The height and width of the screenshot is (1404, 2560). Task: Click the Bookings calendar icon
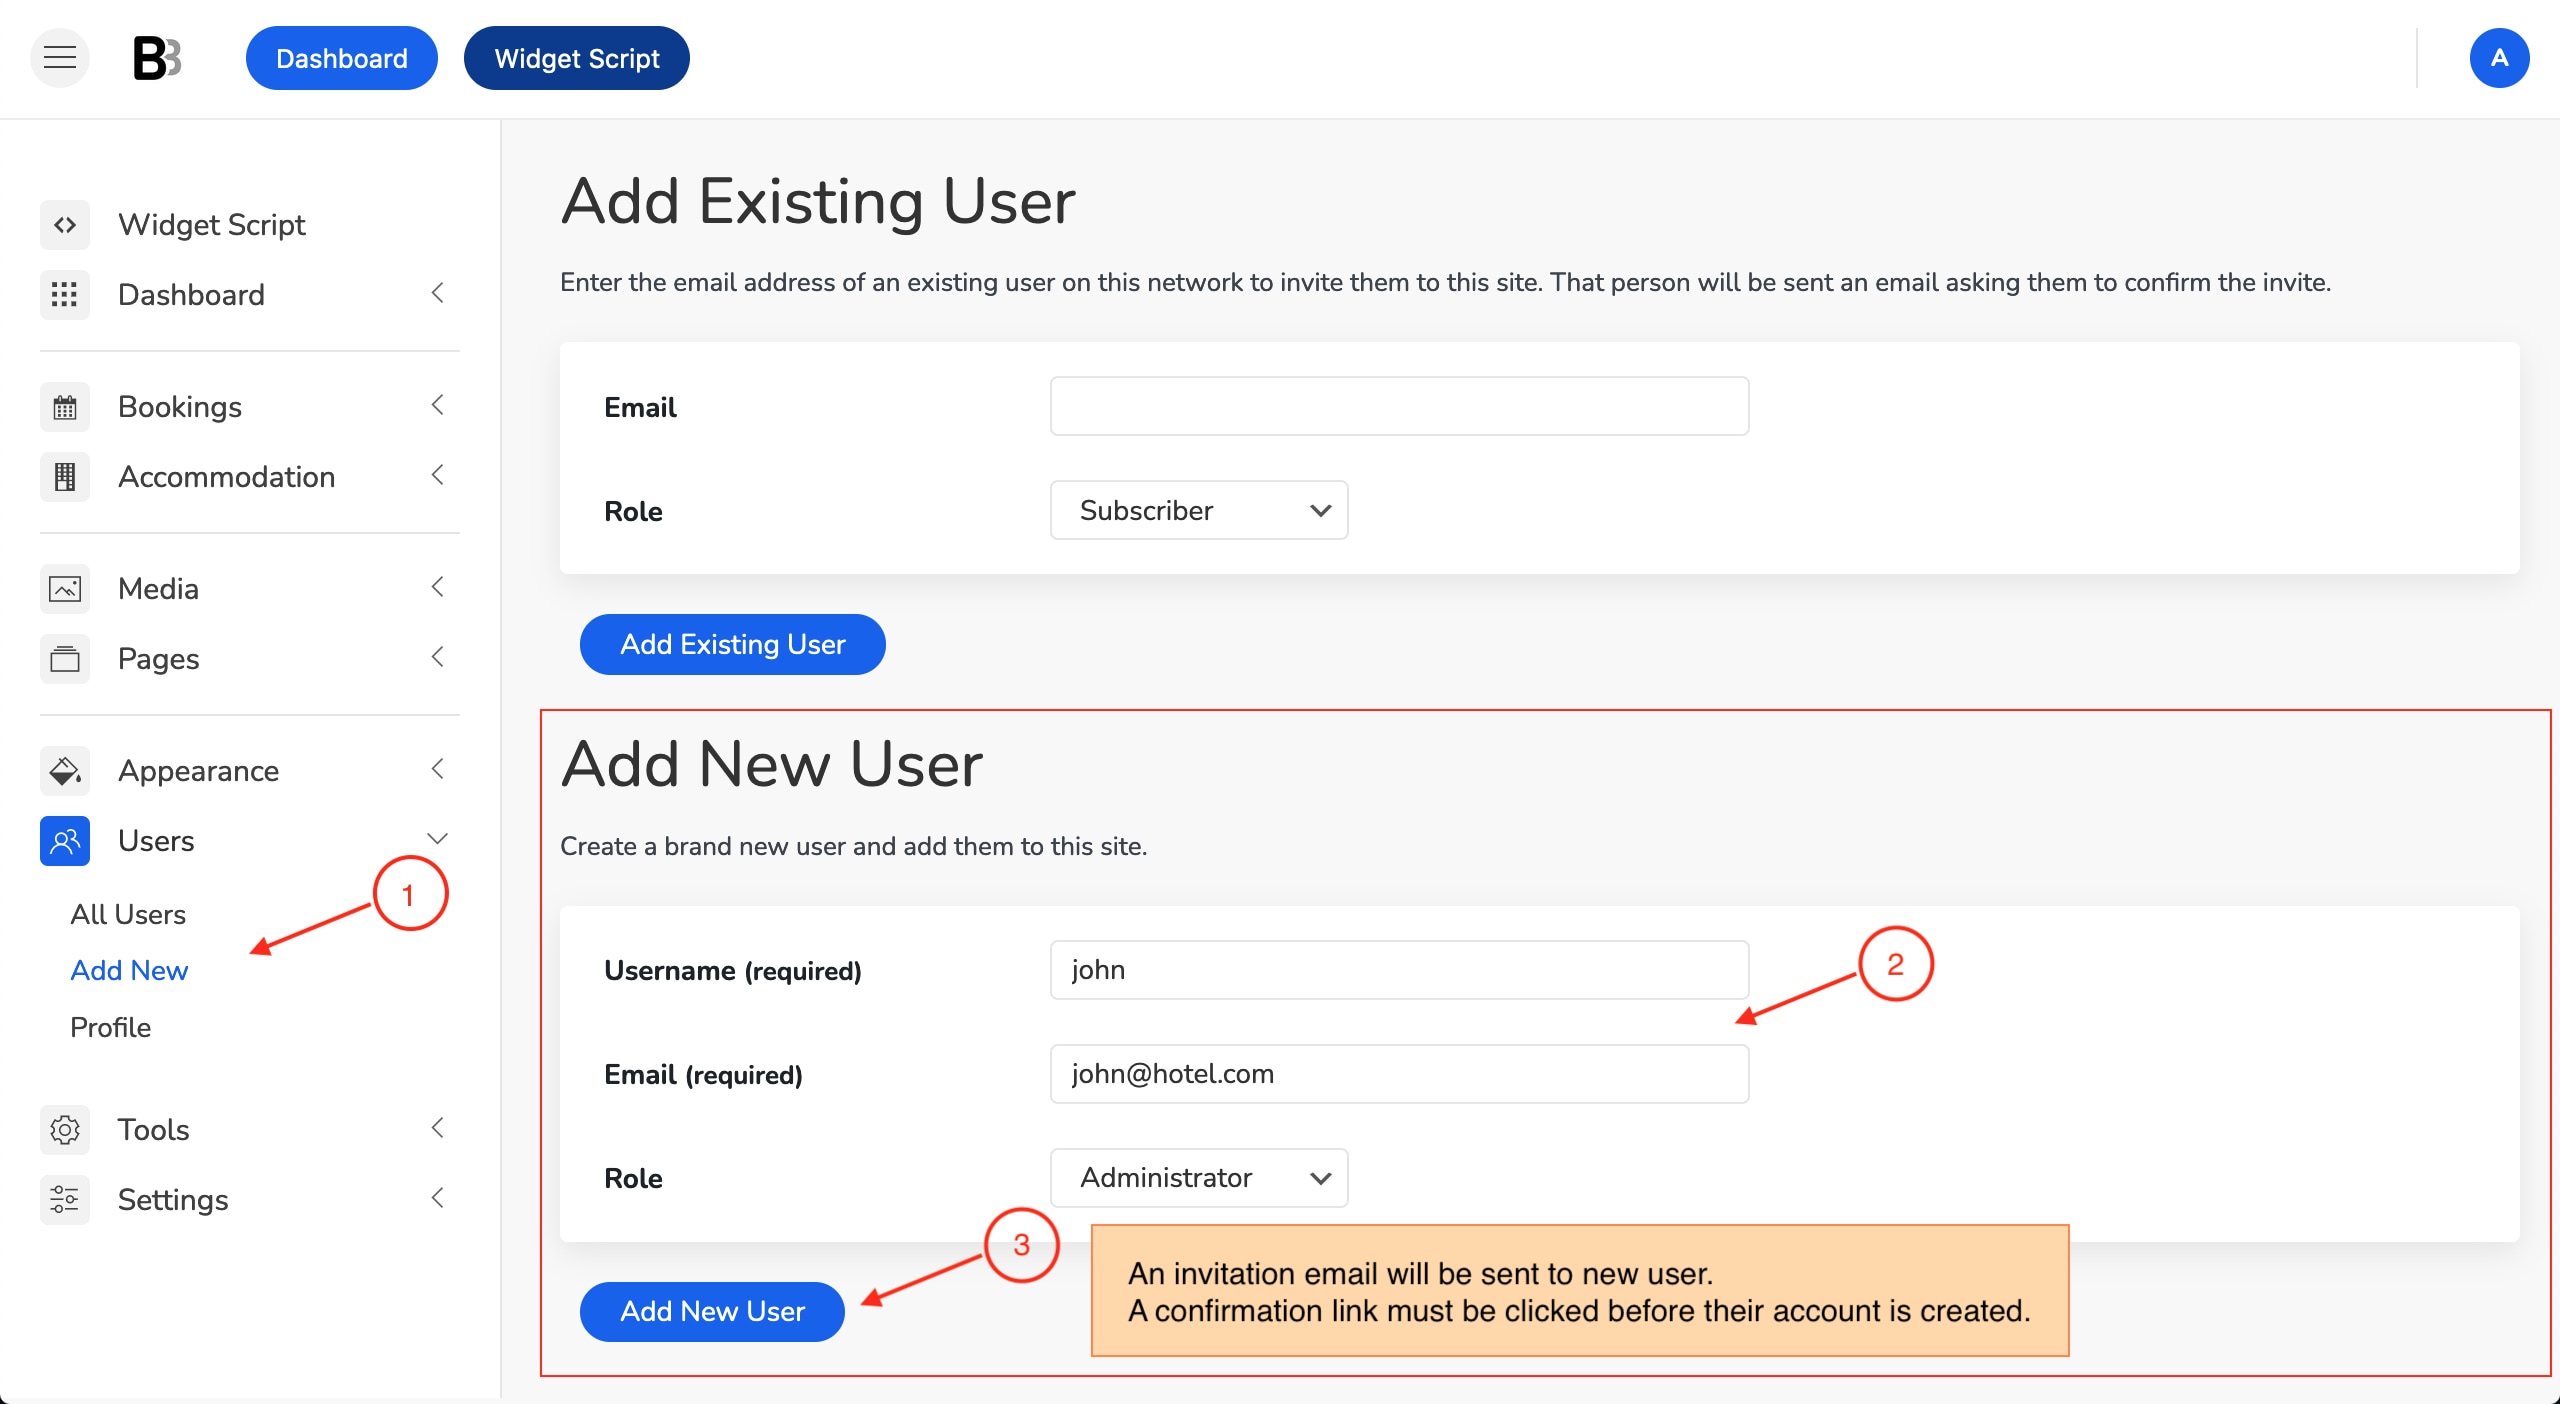tap(65, 407)
